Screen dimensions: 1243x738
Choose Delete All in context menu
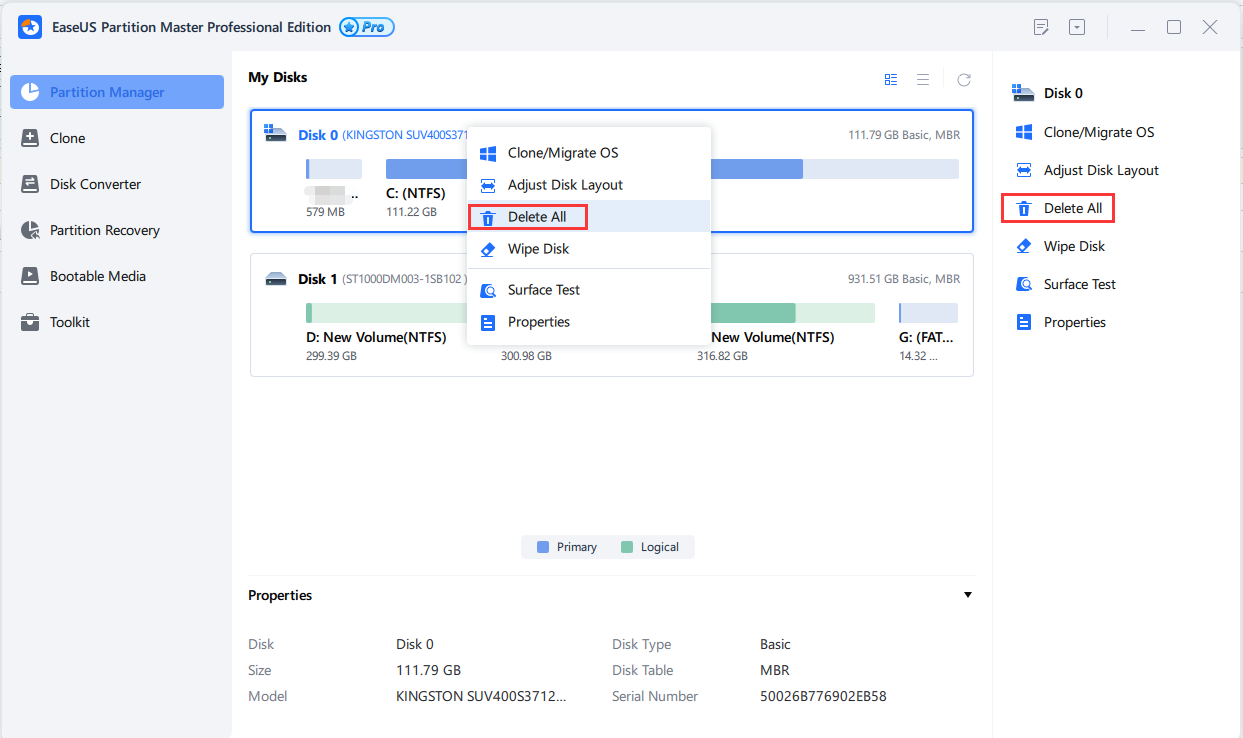[537, 217]
